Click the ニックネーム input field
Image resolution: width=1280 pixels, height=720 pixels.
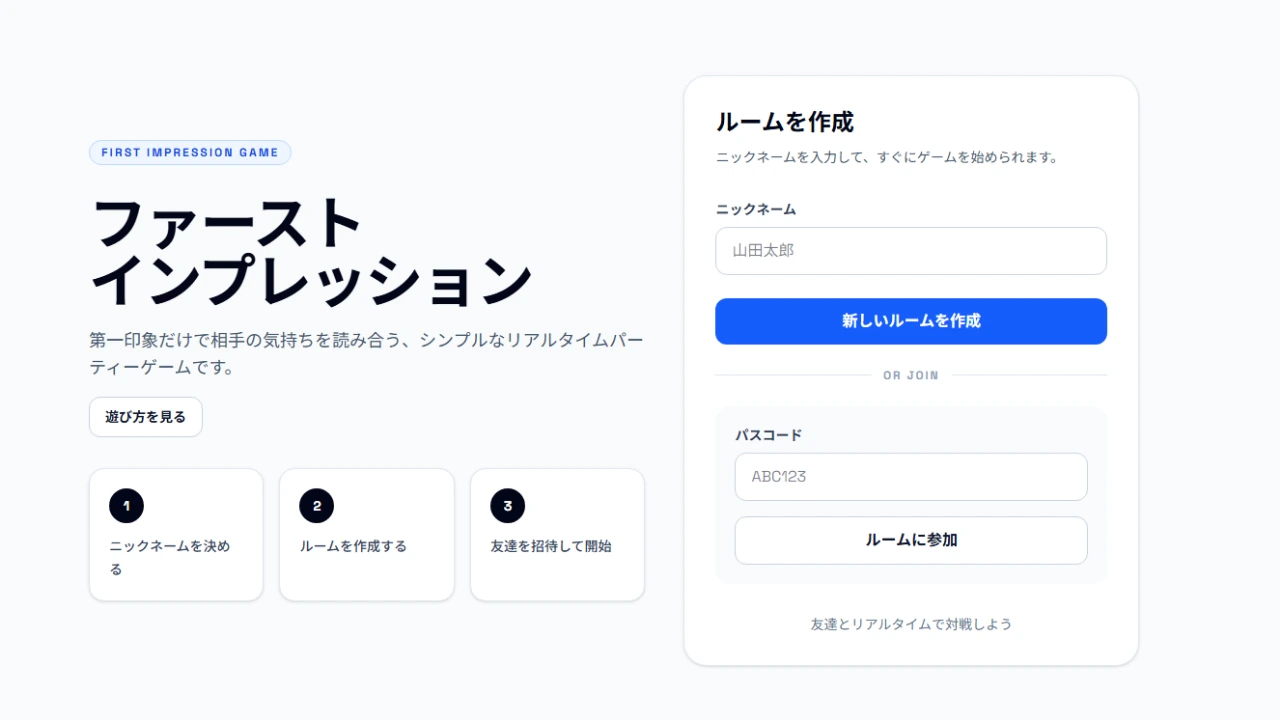click(910, 251)
